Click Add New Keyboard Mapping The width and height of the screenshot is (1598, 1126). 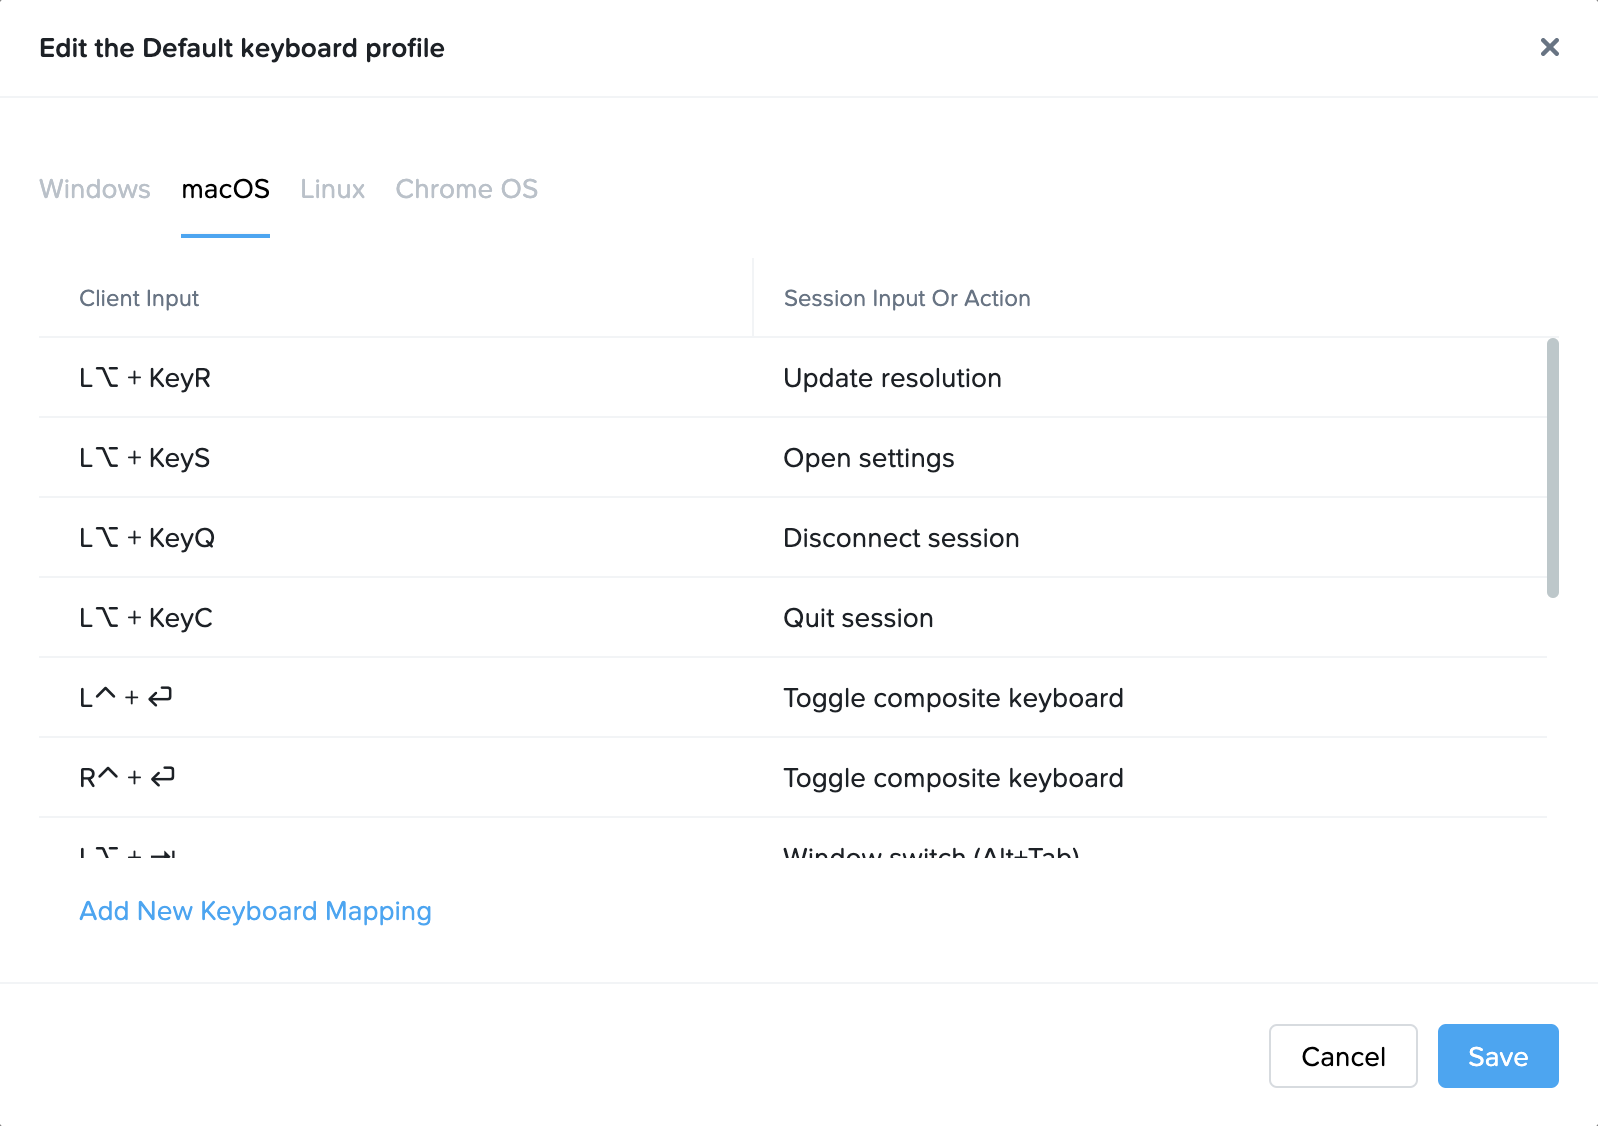(255, 911)
